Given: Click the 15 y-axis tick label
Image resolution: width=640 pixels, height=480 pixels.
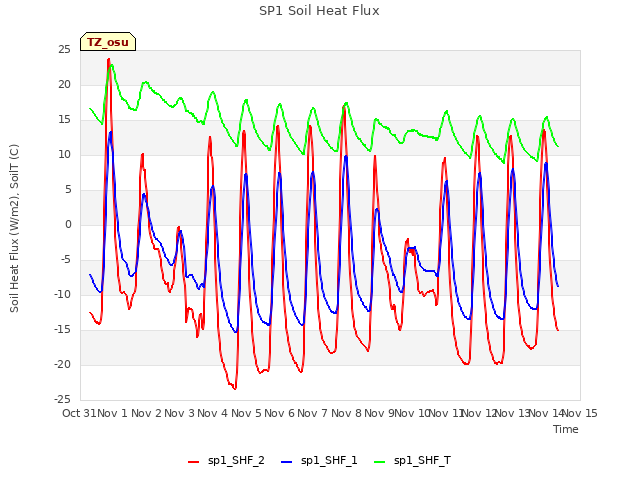Looking at the screenshot, I should tap(64, 120).
